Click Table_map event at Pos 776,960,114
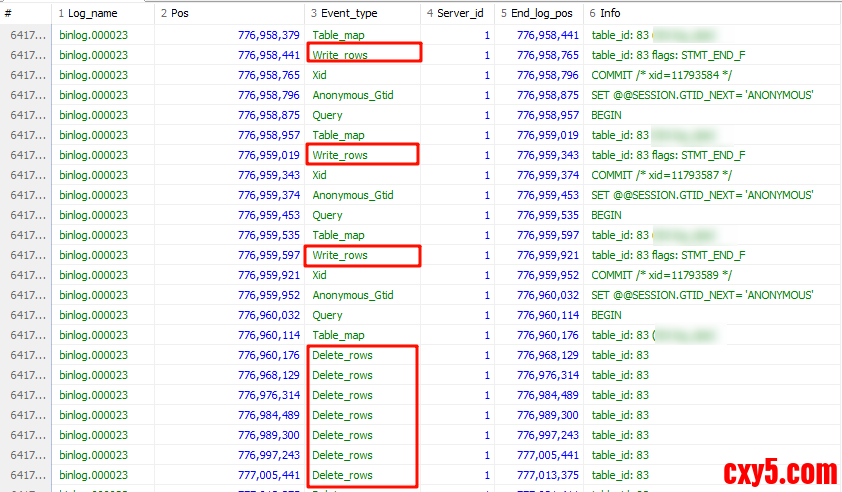The height and width of the screenshot is (492, 842). coord(338,335)
